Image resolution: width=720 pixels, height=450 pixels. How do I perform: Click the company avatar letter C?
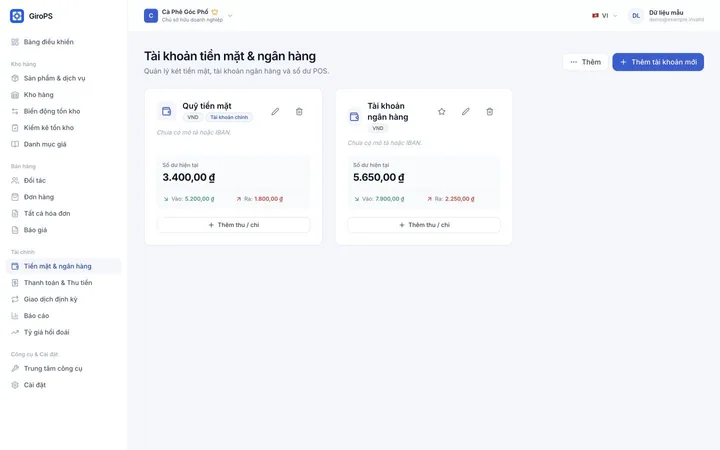pos(151,16)
